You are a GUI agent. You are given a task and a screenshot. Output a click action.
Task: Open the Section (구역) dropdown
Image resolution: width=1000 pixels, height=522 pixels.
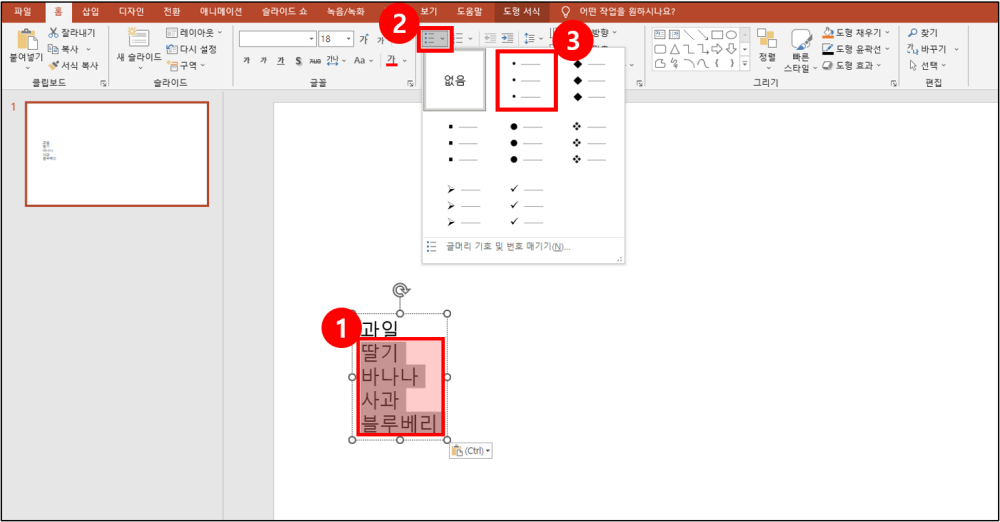click(186, 65)
